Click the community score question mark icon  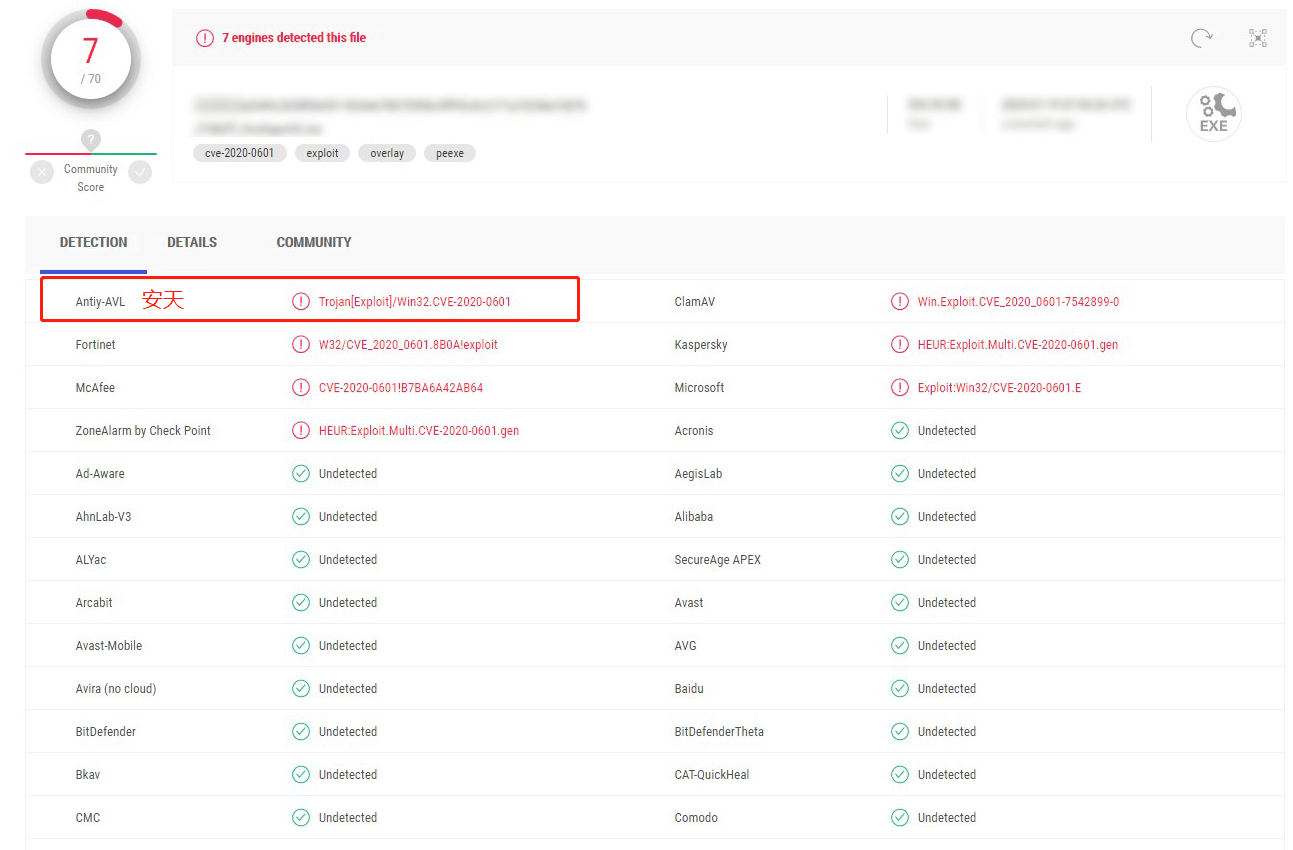coord(91,140)
